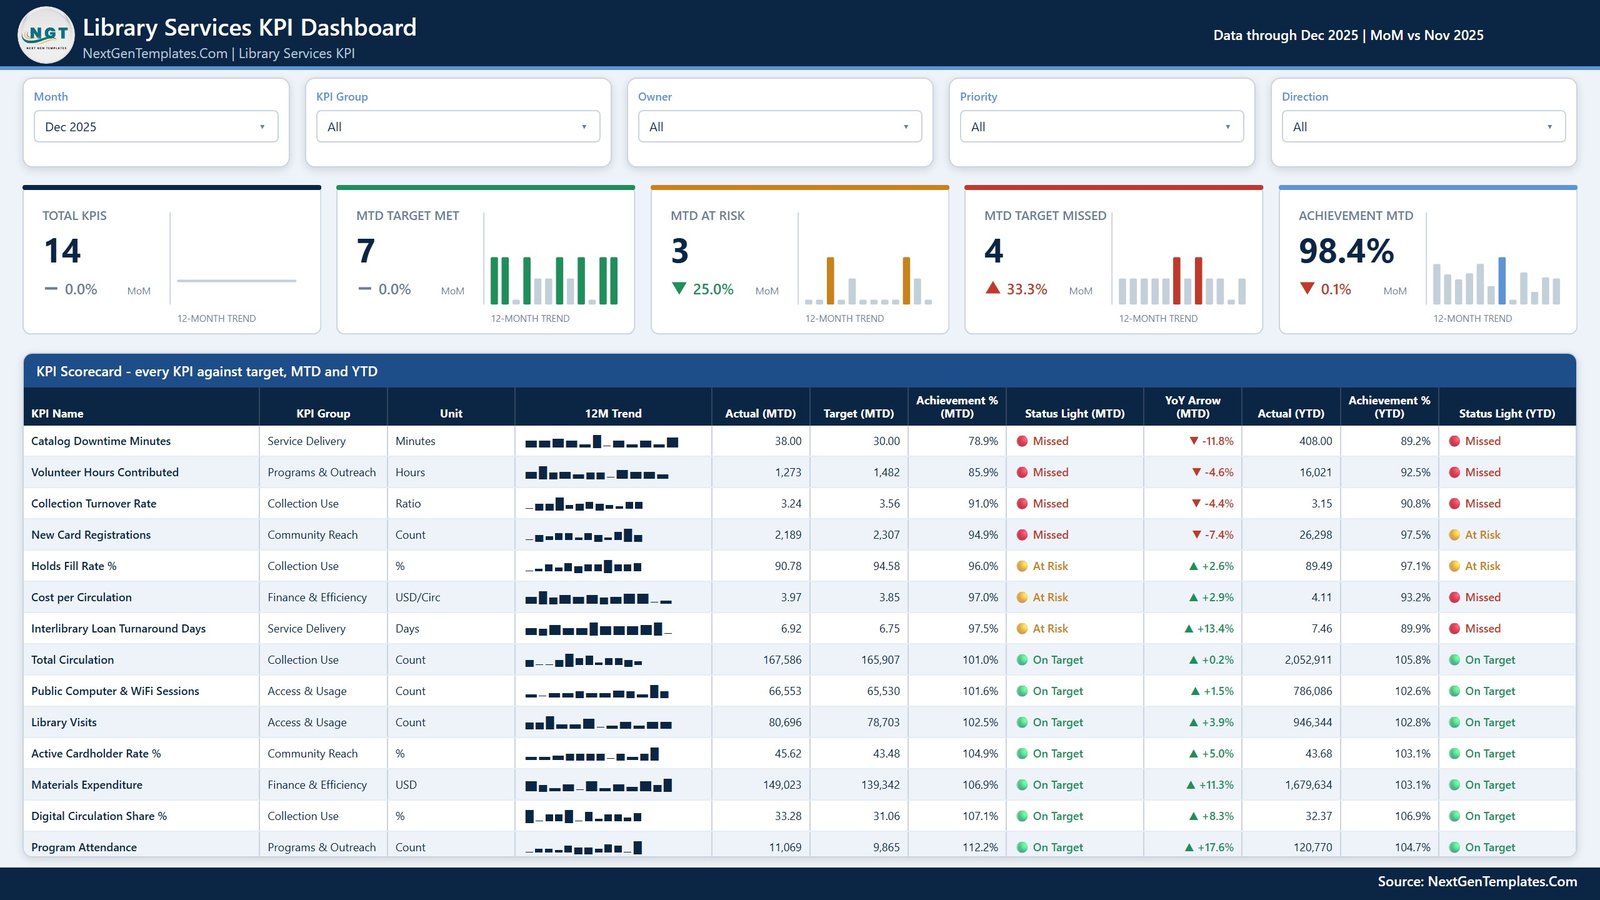Open the Priority filter dropdown
The width and height of the screenshot is (1600, 900).
click(x=1102, y=127)
